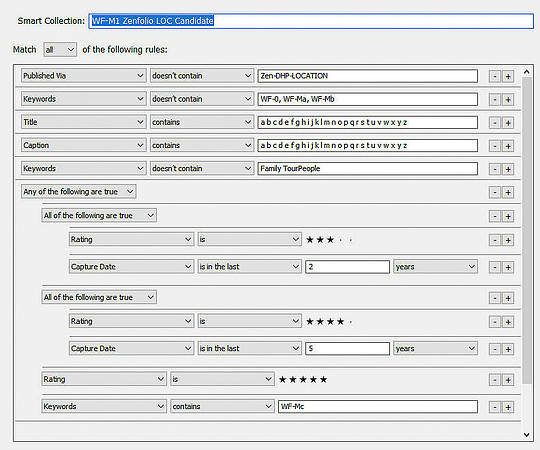The image size is (540, 450).
Task: Click Family TourPeople text field
Action: tap(367, 168)
